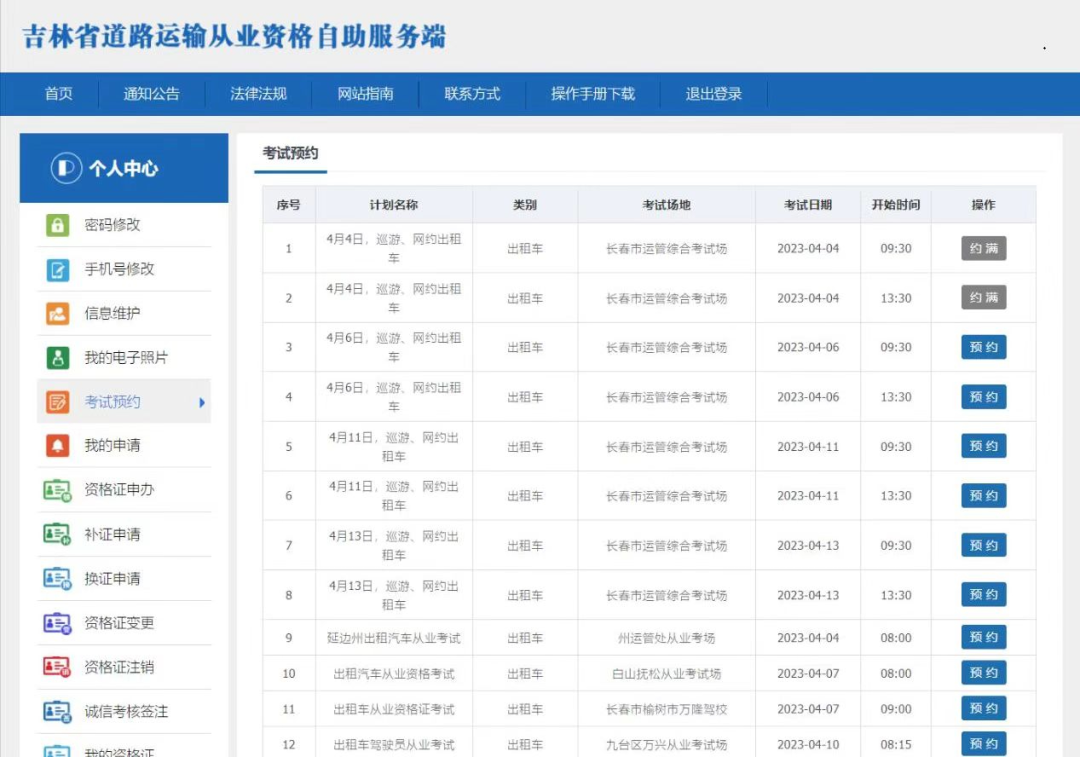The width and height of the screenshot is (1080, 757).
Task: Go to 法律法规 menu item
Action: pyautogui.click(x=258, y=94)
